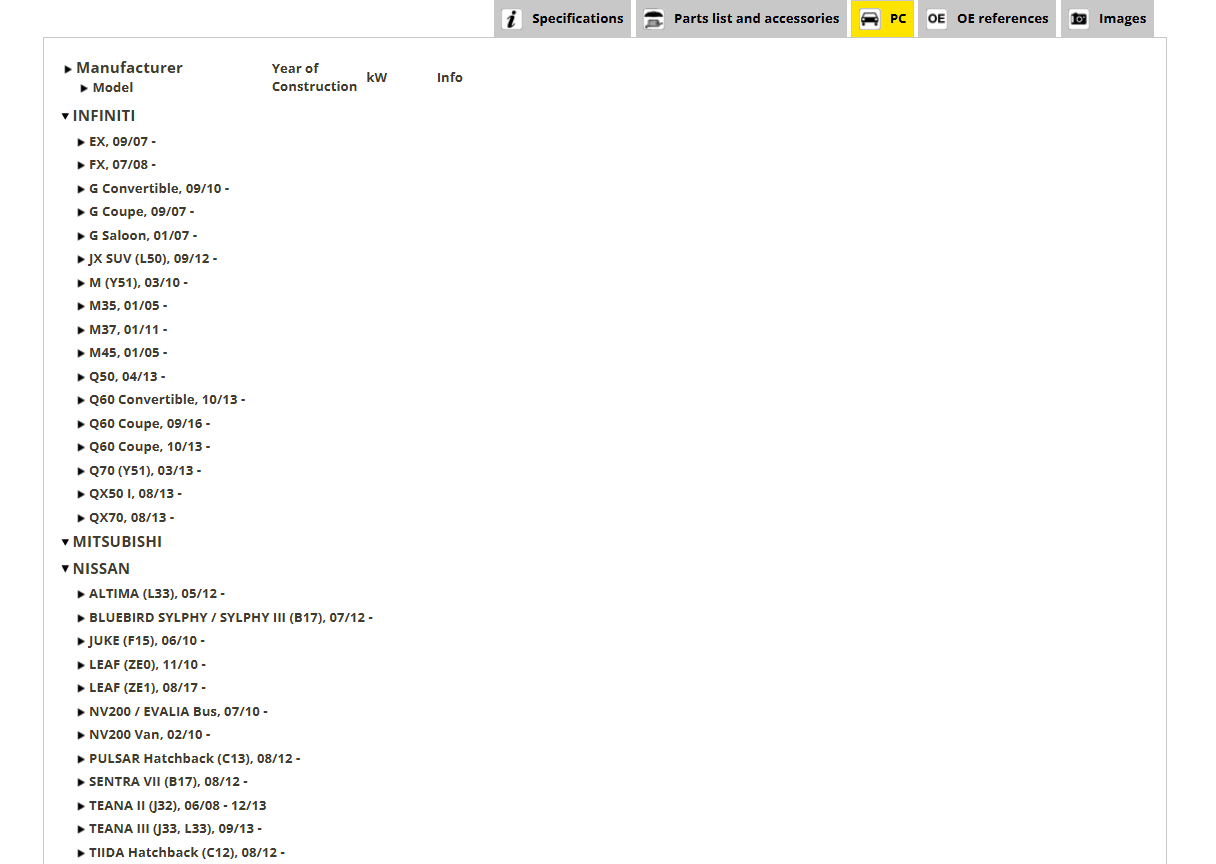Click the OE icon on OE references tab
Viewport: 1216px width, 864px height.
pyautogui.click(x=936, y=19)
